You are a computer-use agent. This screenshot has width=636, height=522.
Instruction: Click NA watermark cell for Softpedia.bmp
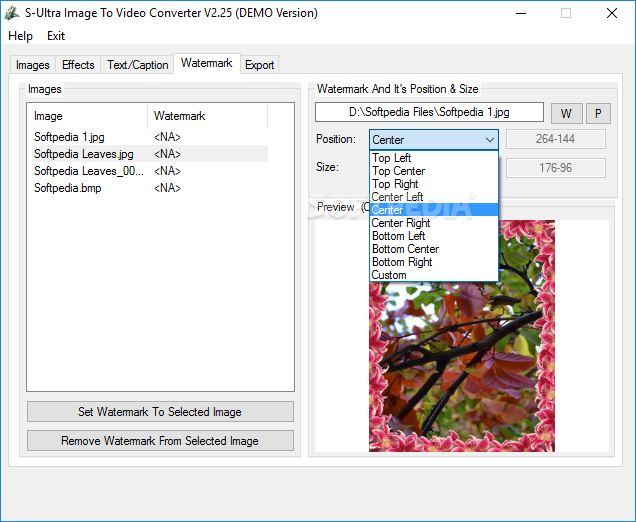coord(167,188)
